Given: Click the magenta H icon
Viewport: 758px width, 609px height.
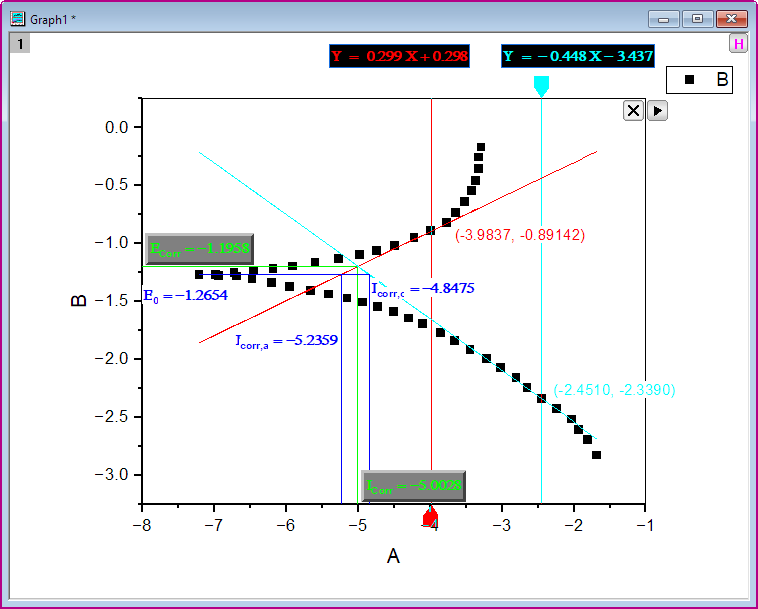Looking at the screenshot, I should coord(738,44).
